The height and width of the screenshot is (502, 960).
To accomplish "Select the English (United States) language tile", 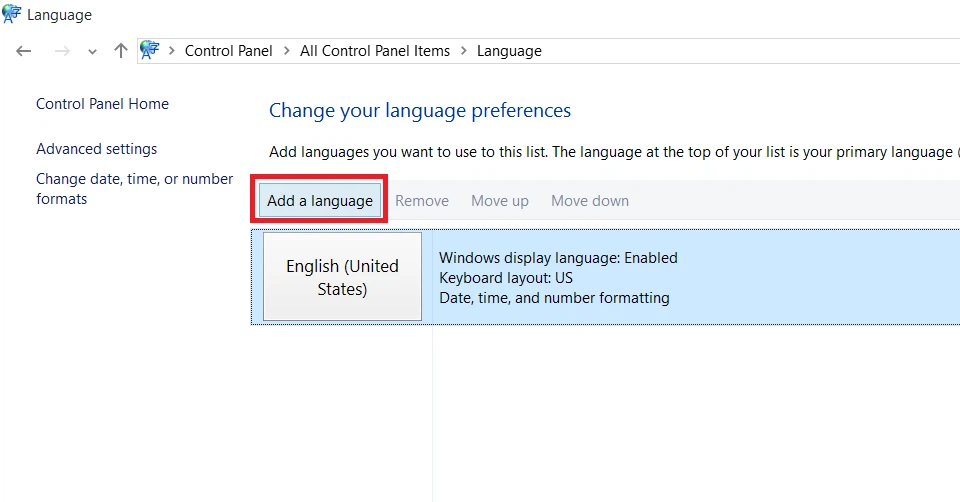I will point(342,277).
